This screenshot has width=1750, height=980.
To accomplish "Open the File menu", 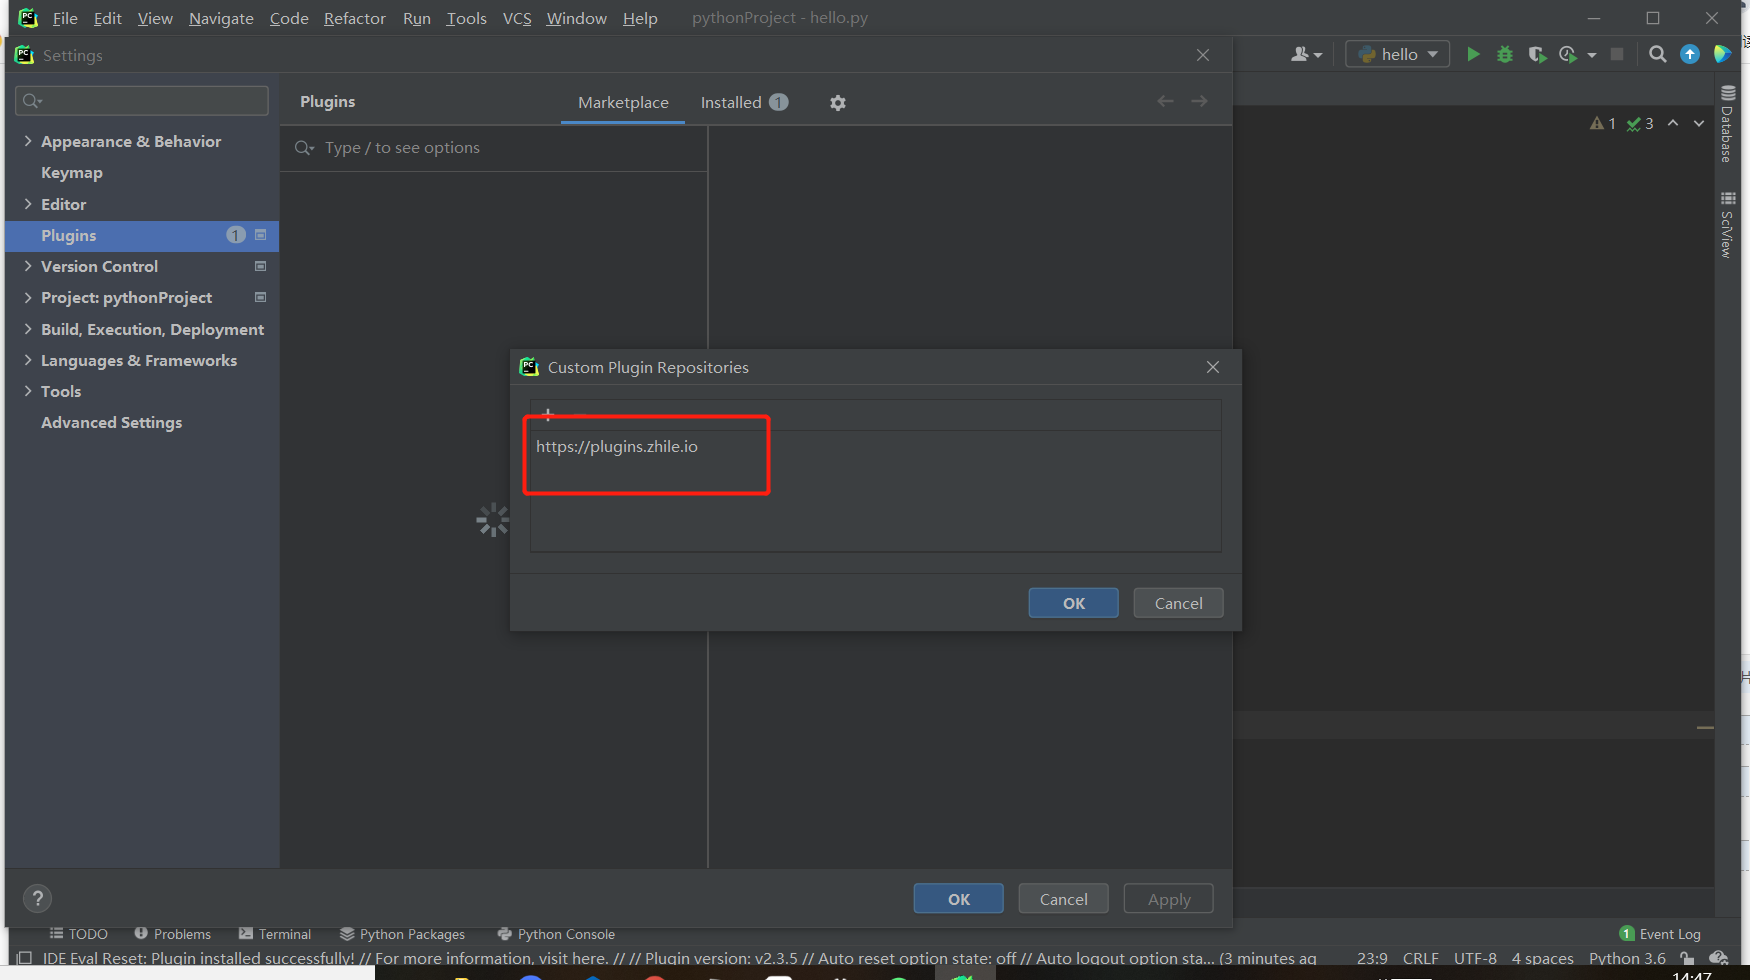I will click(x=65, y=18).
